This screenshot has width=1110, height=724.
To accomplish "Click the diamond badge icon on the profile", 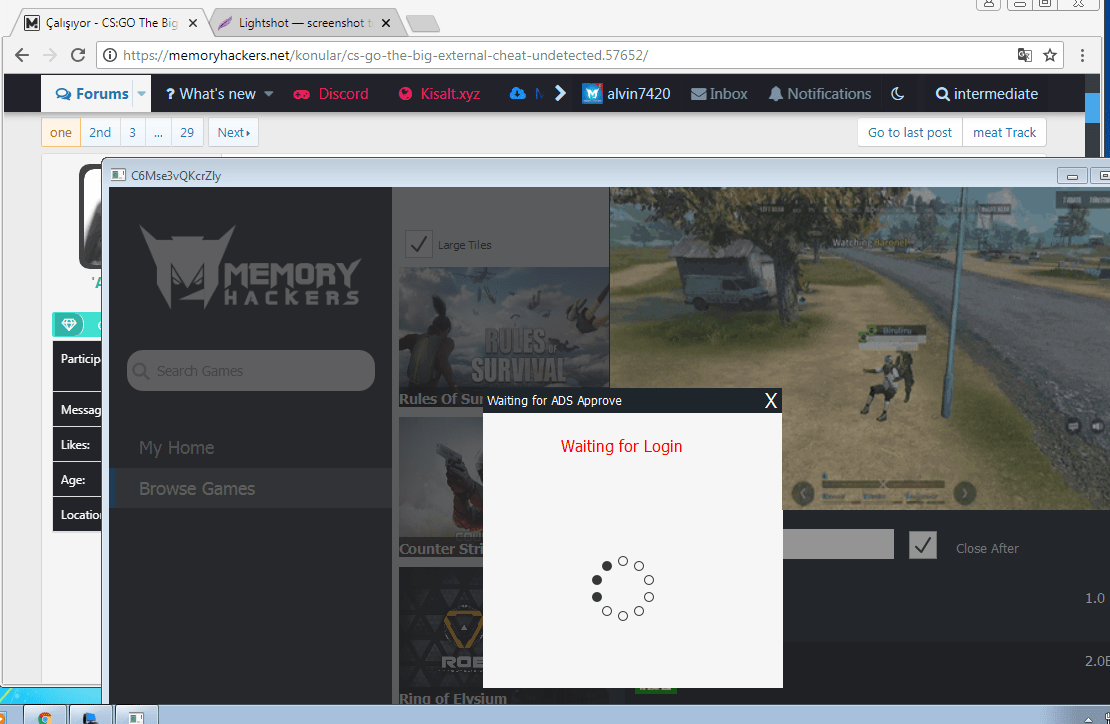I will (x=69, y=324).
